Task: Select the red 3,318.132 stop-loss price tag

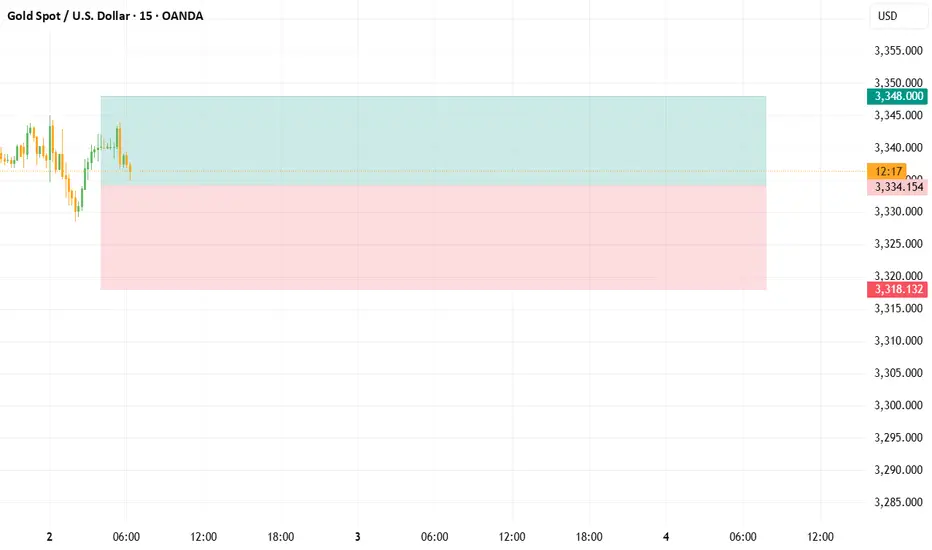Action: (x=897, y=290)
